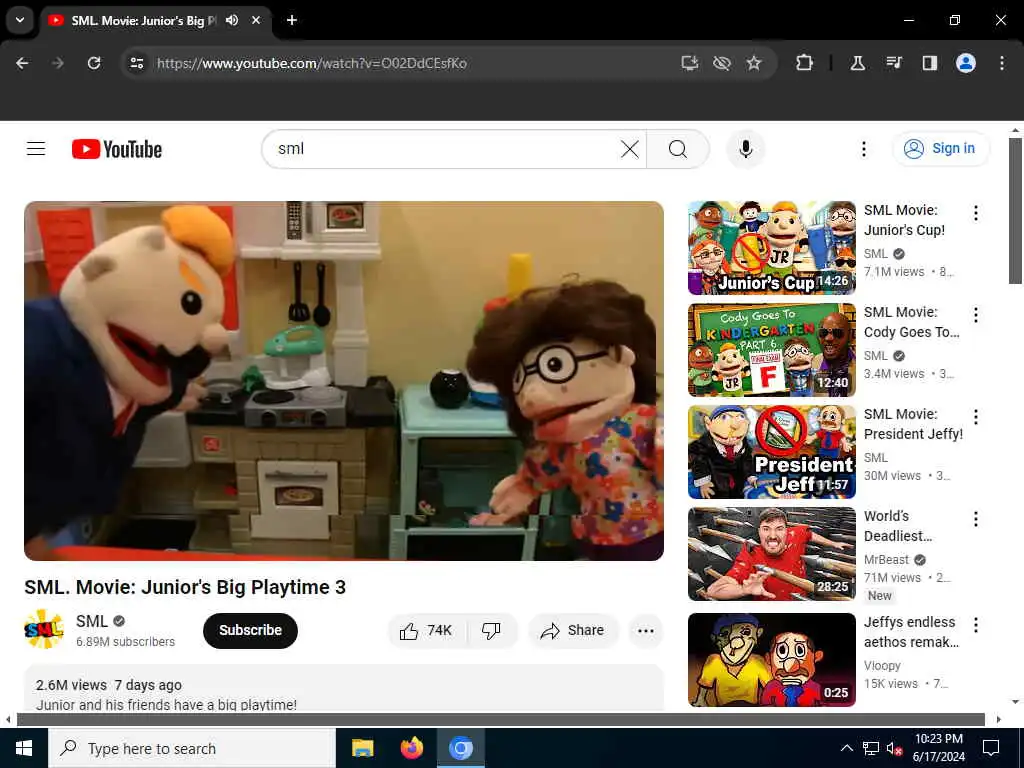Share the video

pyautogui.click(x=573, y=630)
